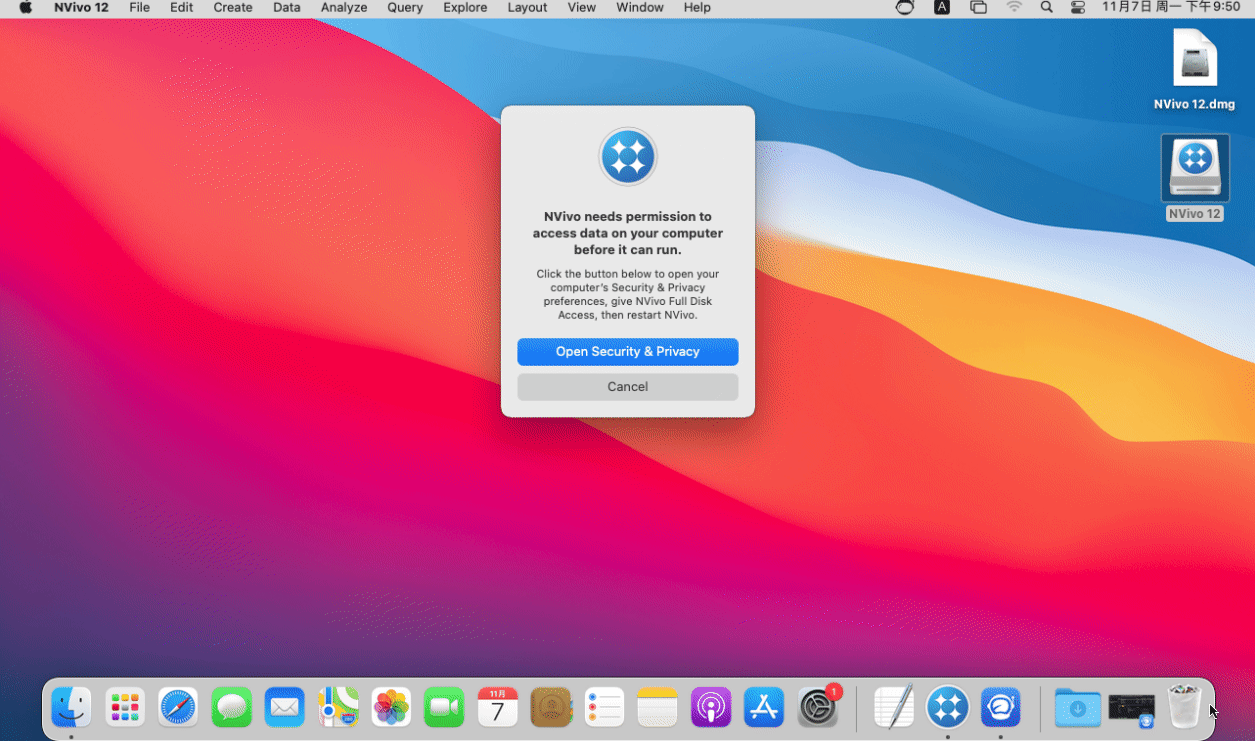Open Notes from the Dock

pyautogui.click(x=657, y=708)
